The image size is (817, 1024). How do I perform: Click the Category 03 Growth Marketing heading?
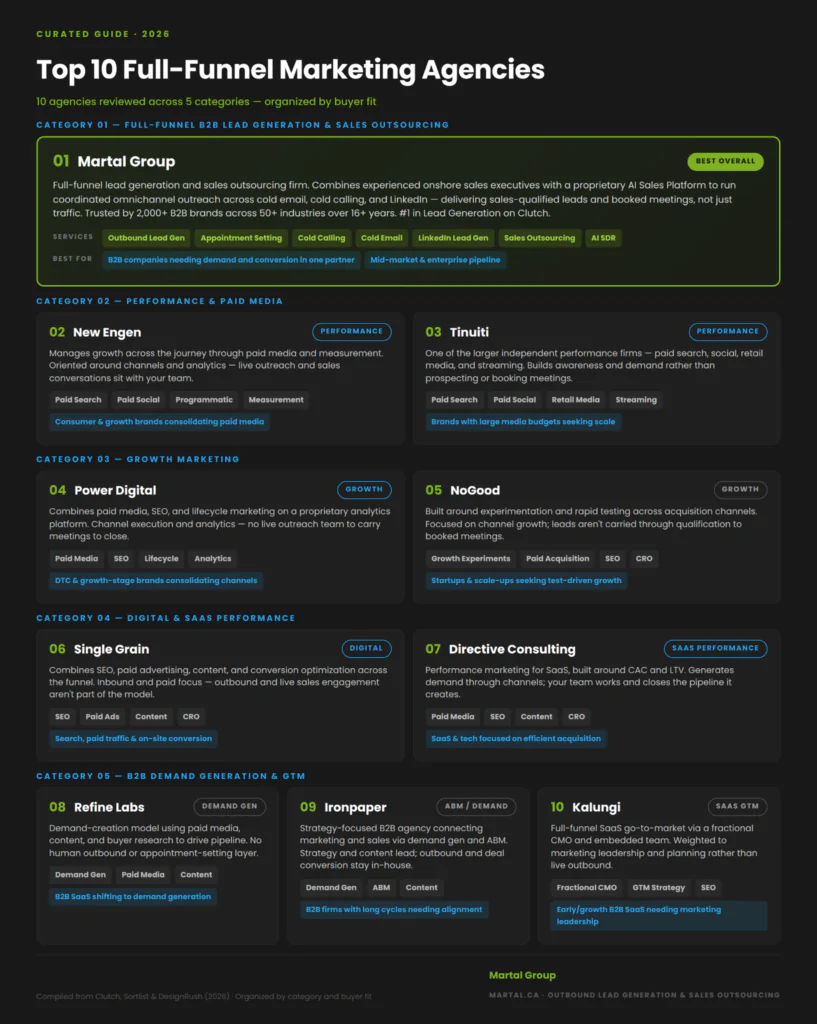[x=138, y=460]
